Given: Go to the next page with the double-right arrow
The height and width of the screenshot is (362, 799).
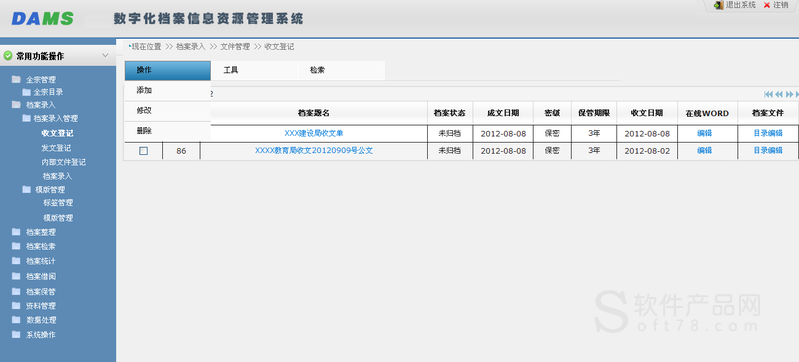Looking at the screenshot, I should click(x=789, y=94).
